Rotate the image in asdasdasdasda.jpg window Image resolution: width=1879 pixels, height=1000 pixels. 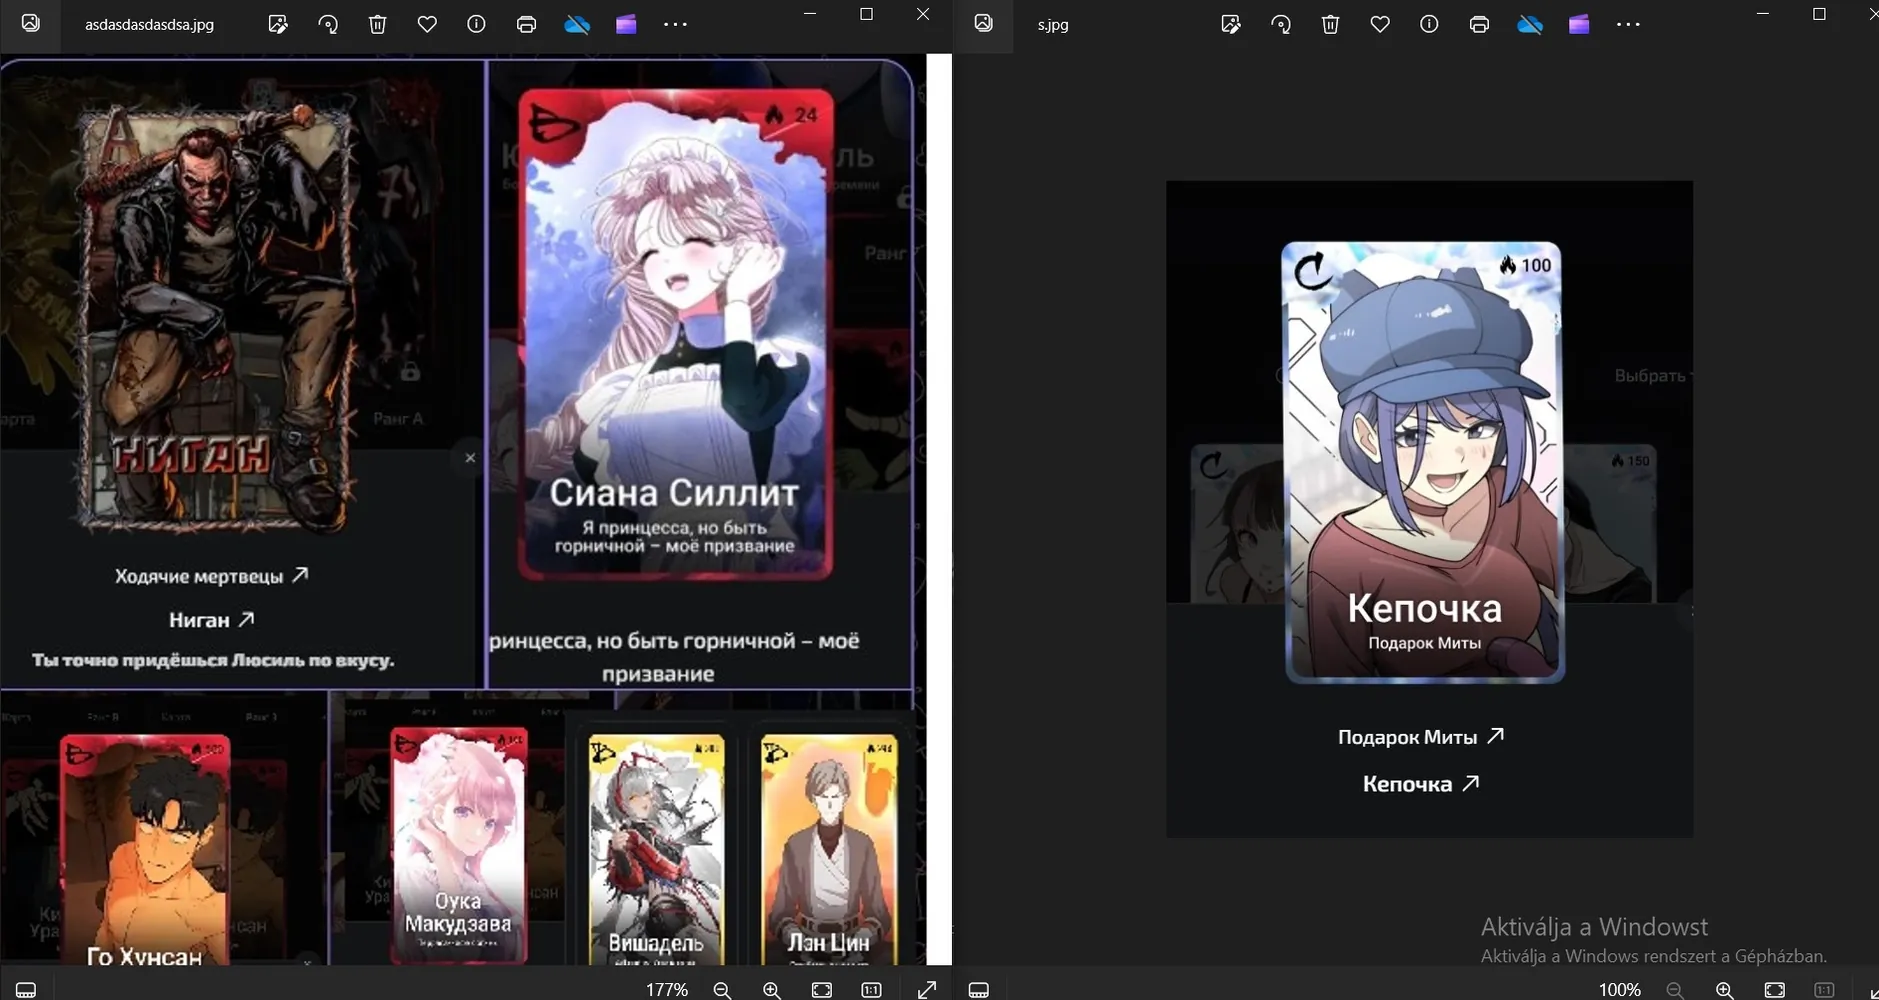click(328, 24)
